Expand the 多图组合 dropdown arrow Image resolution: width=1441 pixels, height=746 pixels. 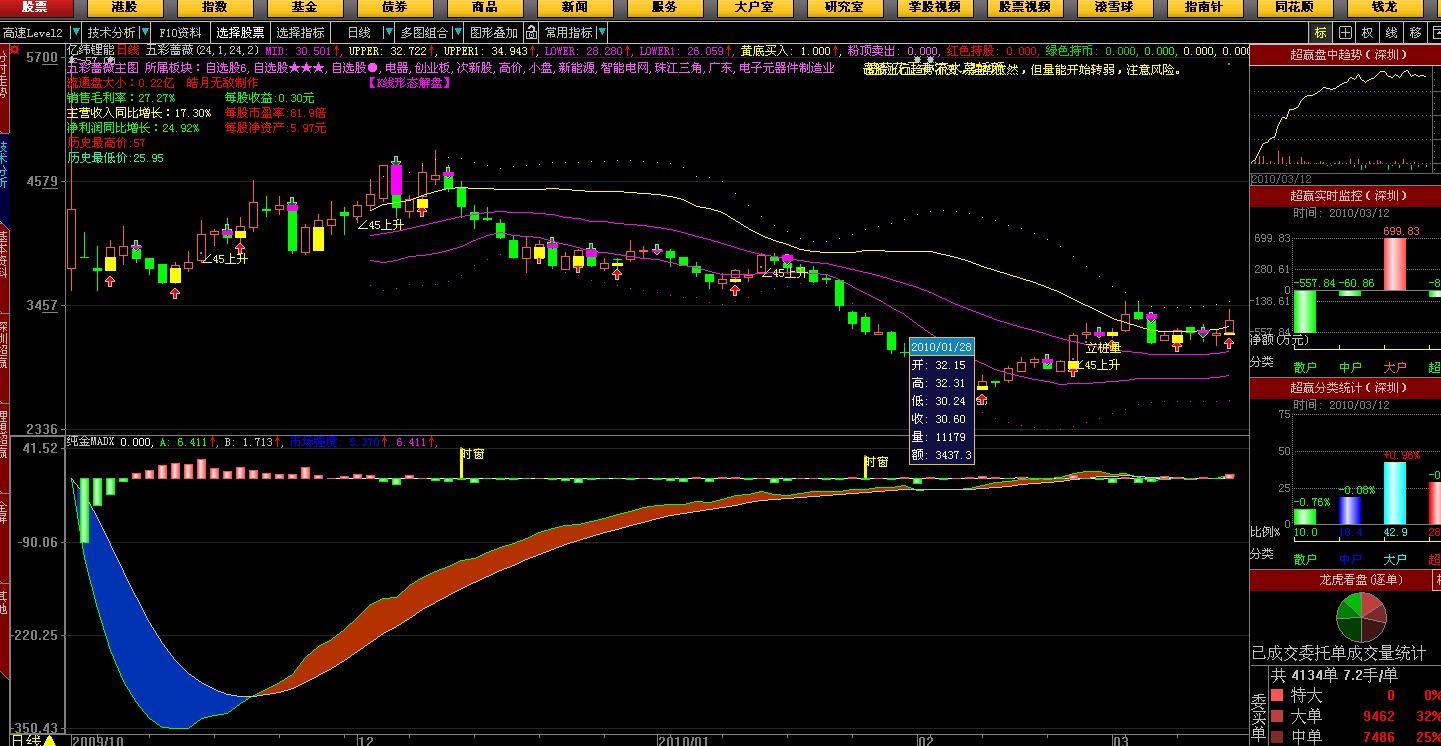coord(457,32)
